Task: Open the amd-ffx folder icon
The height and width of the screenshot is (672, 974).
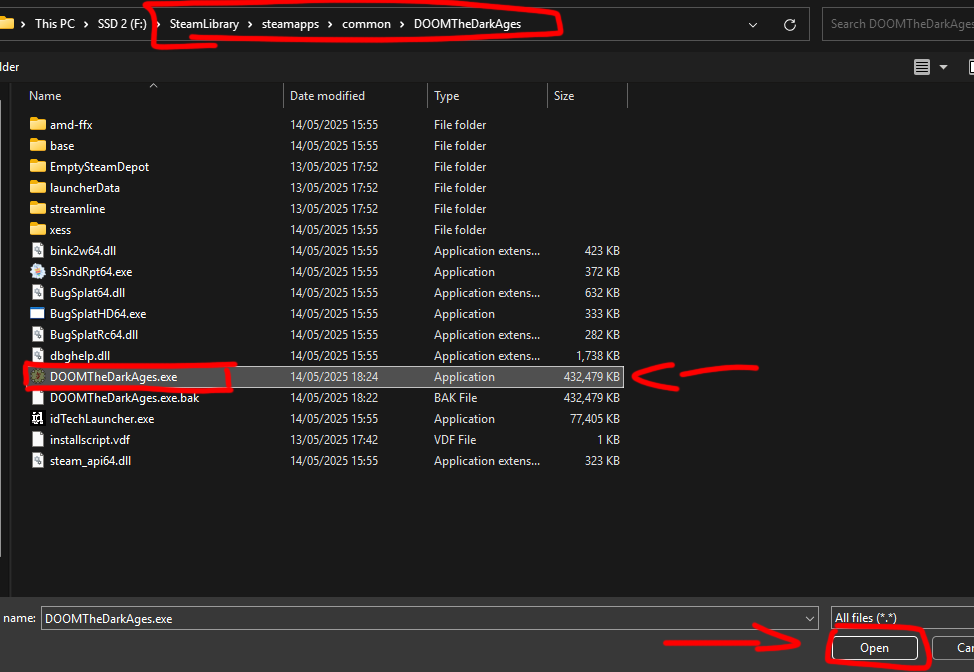Action: point(38,124)
